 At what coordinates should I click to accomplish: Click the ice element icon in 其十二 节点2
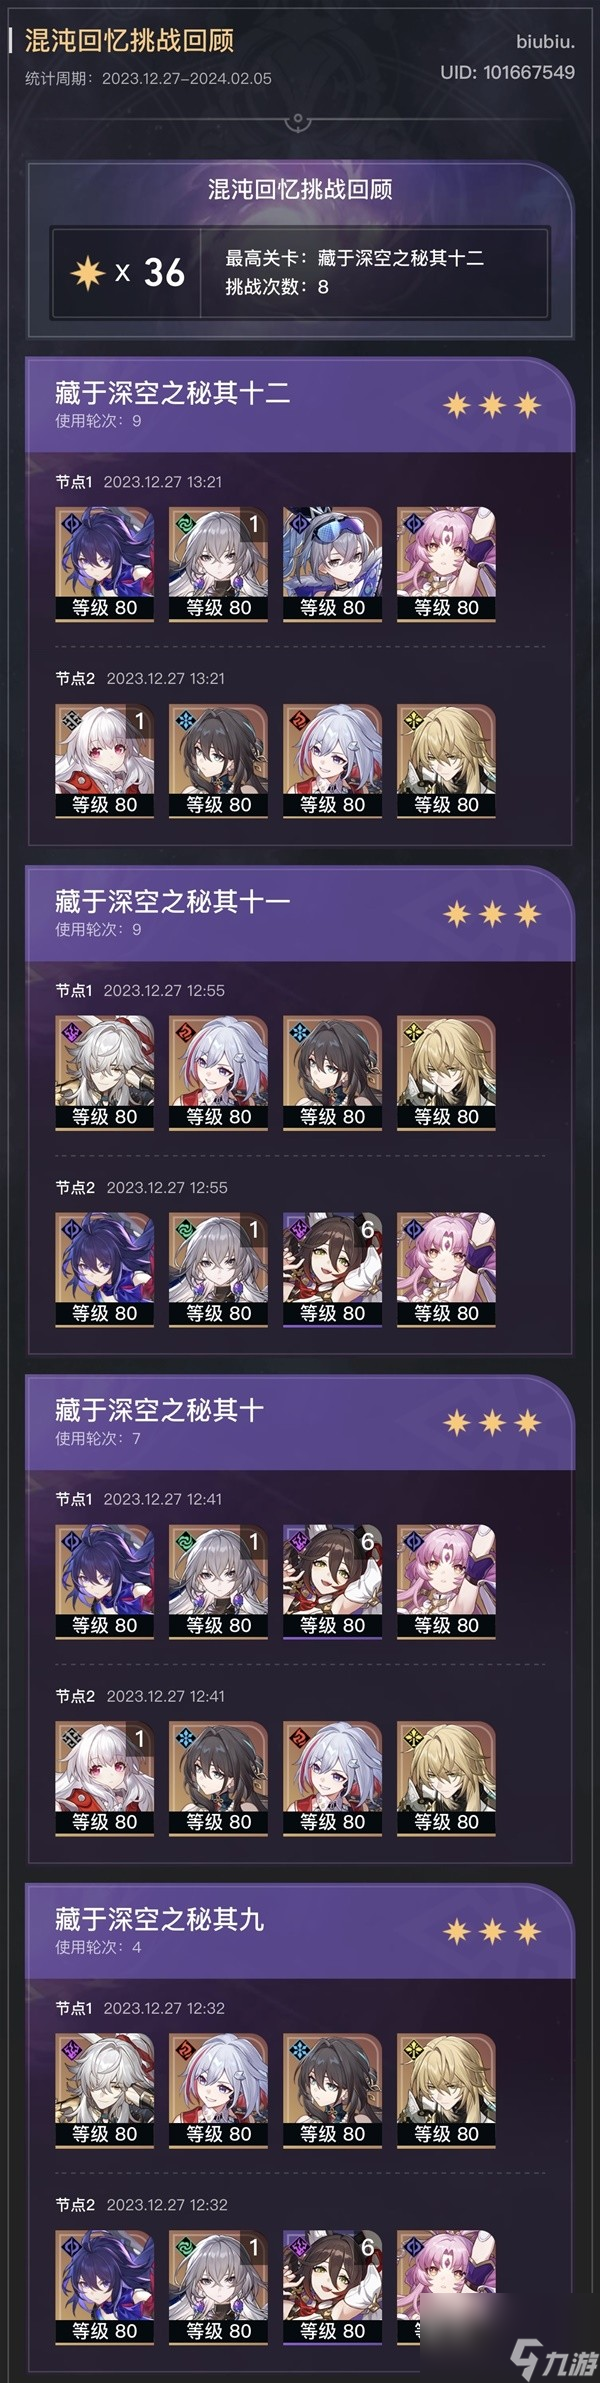point(184,719)
